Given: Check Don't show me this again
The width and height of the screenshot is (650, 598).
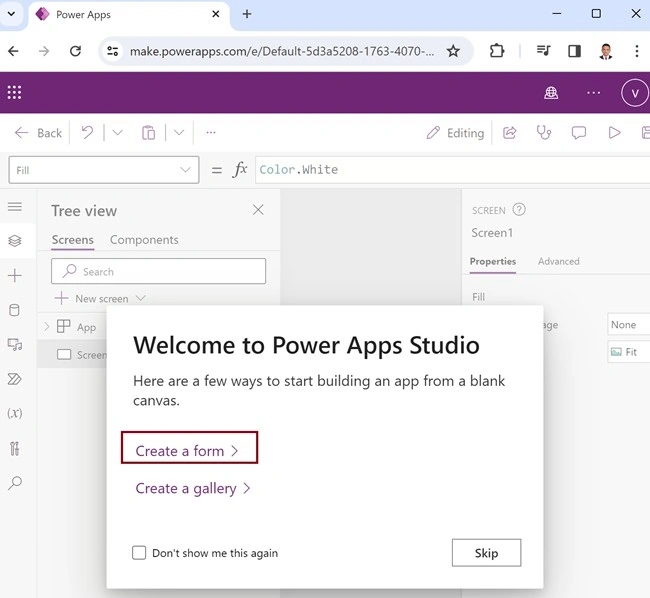Looking at the screenshot, I should (139, 553).
